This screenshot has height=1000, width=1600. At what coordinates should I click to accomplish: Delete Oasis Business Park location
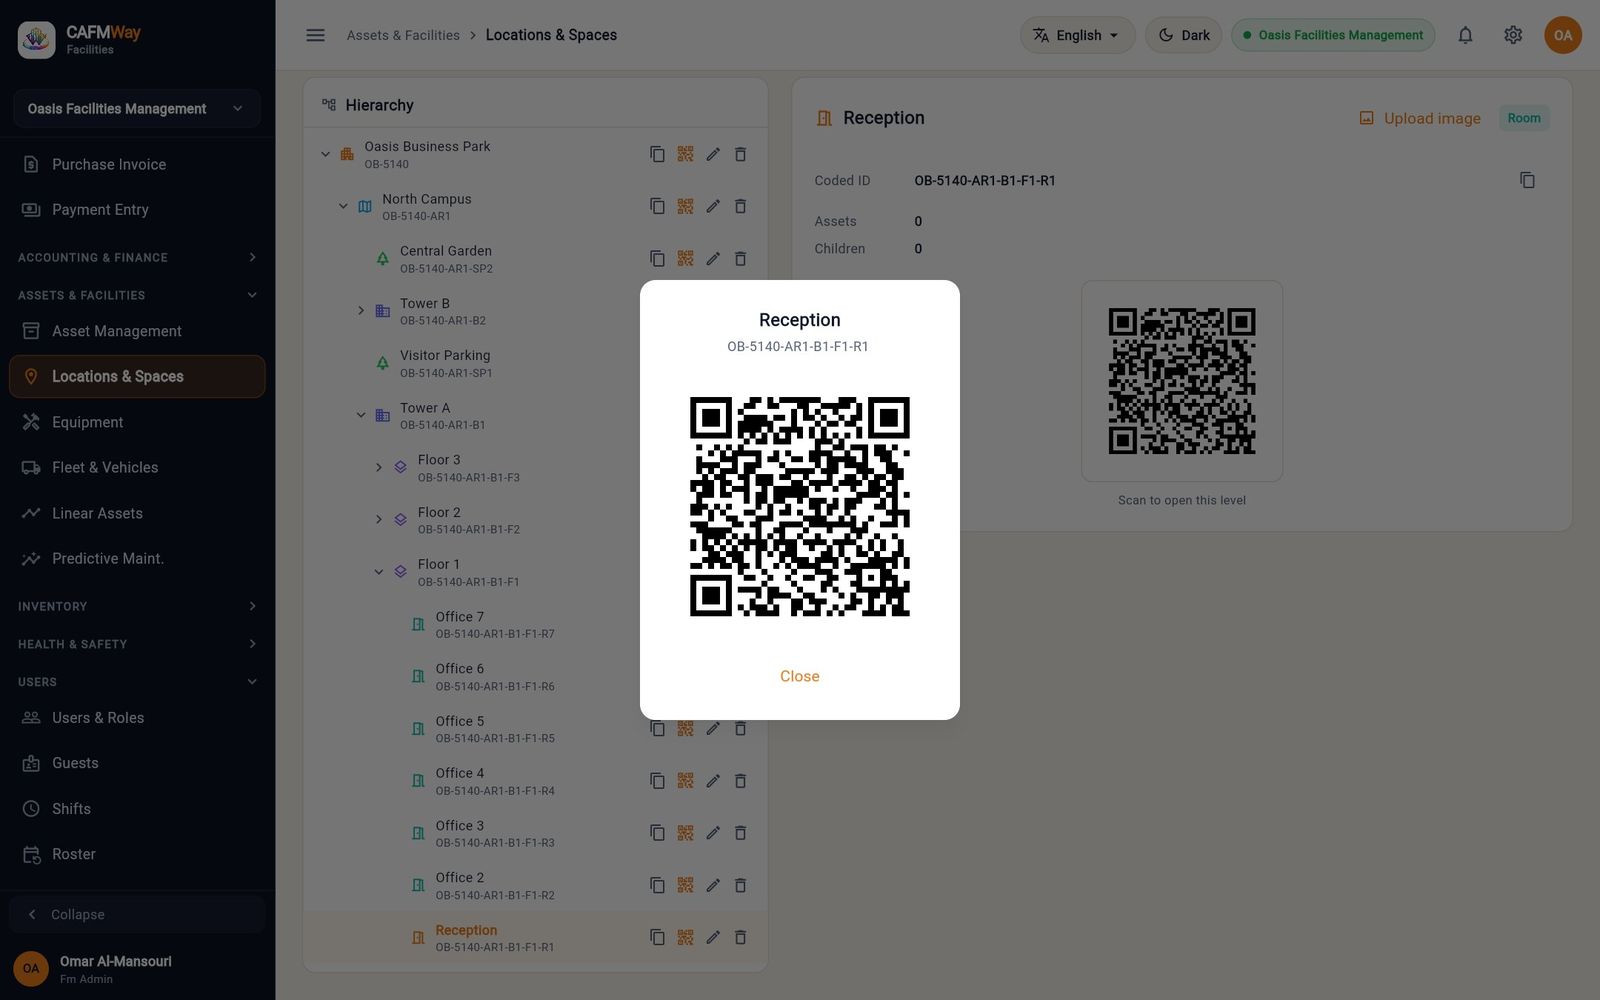coord(741,154)
